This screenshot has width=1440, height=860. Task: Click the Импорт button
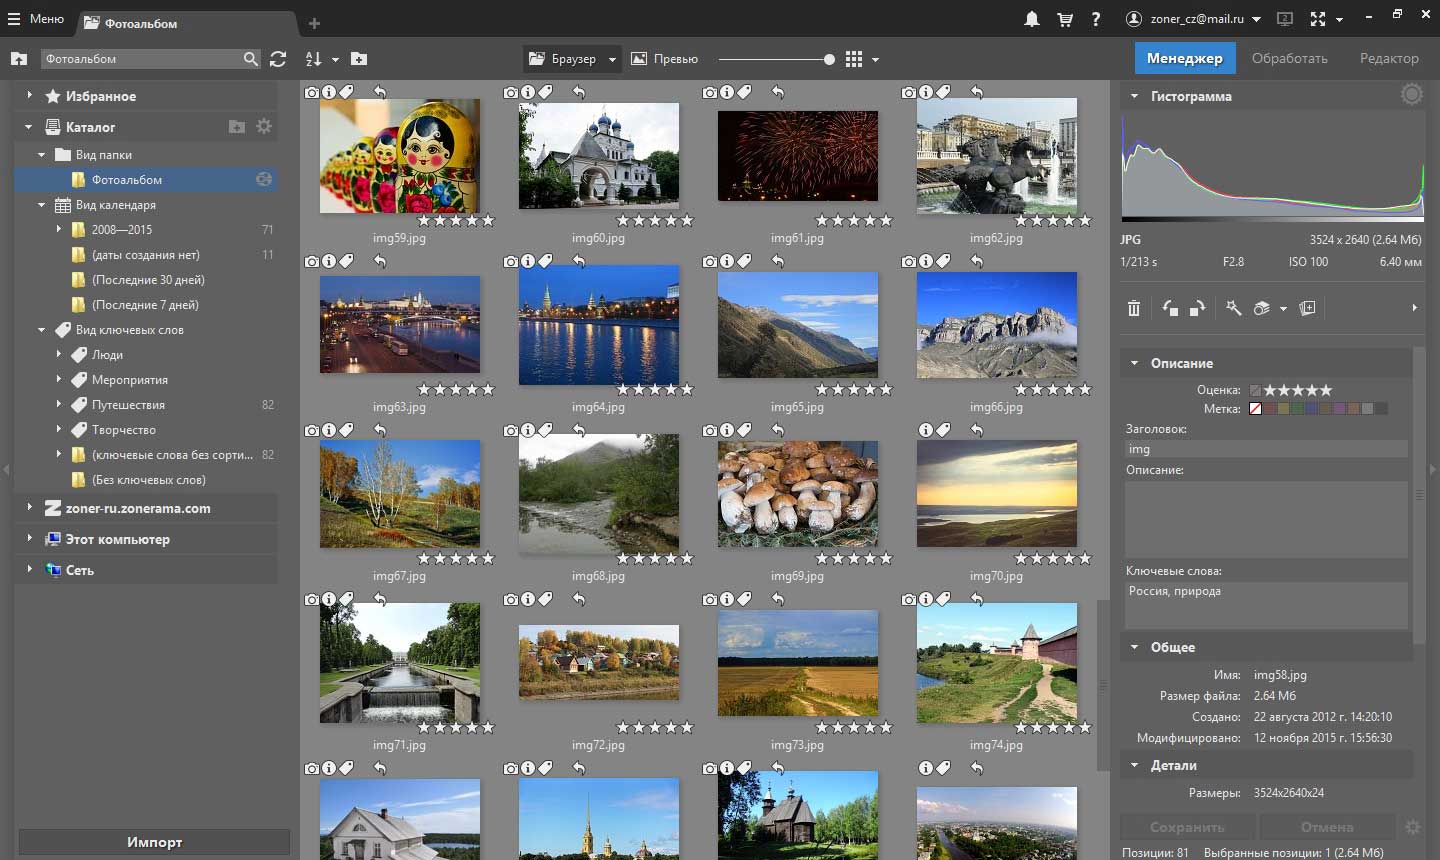pyautogui.click(x=154, y=842)
